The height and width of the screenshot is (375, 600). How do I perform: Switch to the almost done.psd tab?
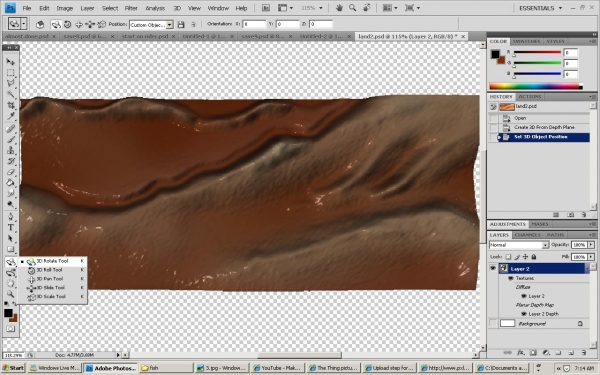point(26,36)
